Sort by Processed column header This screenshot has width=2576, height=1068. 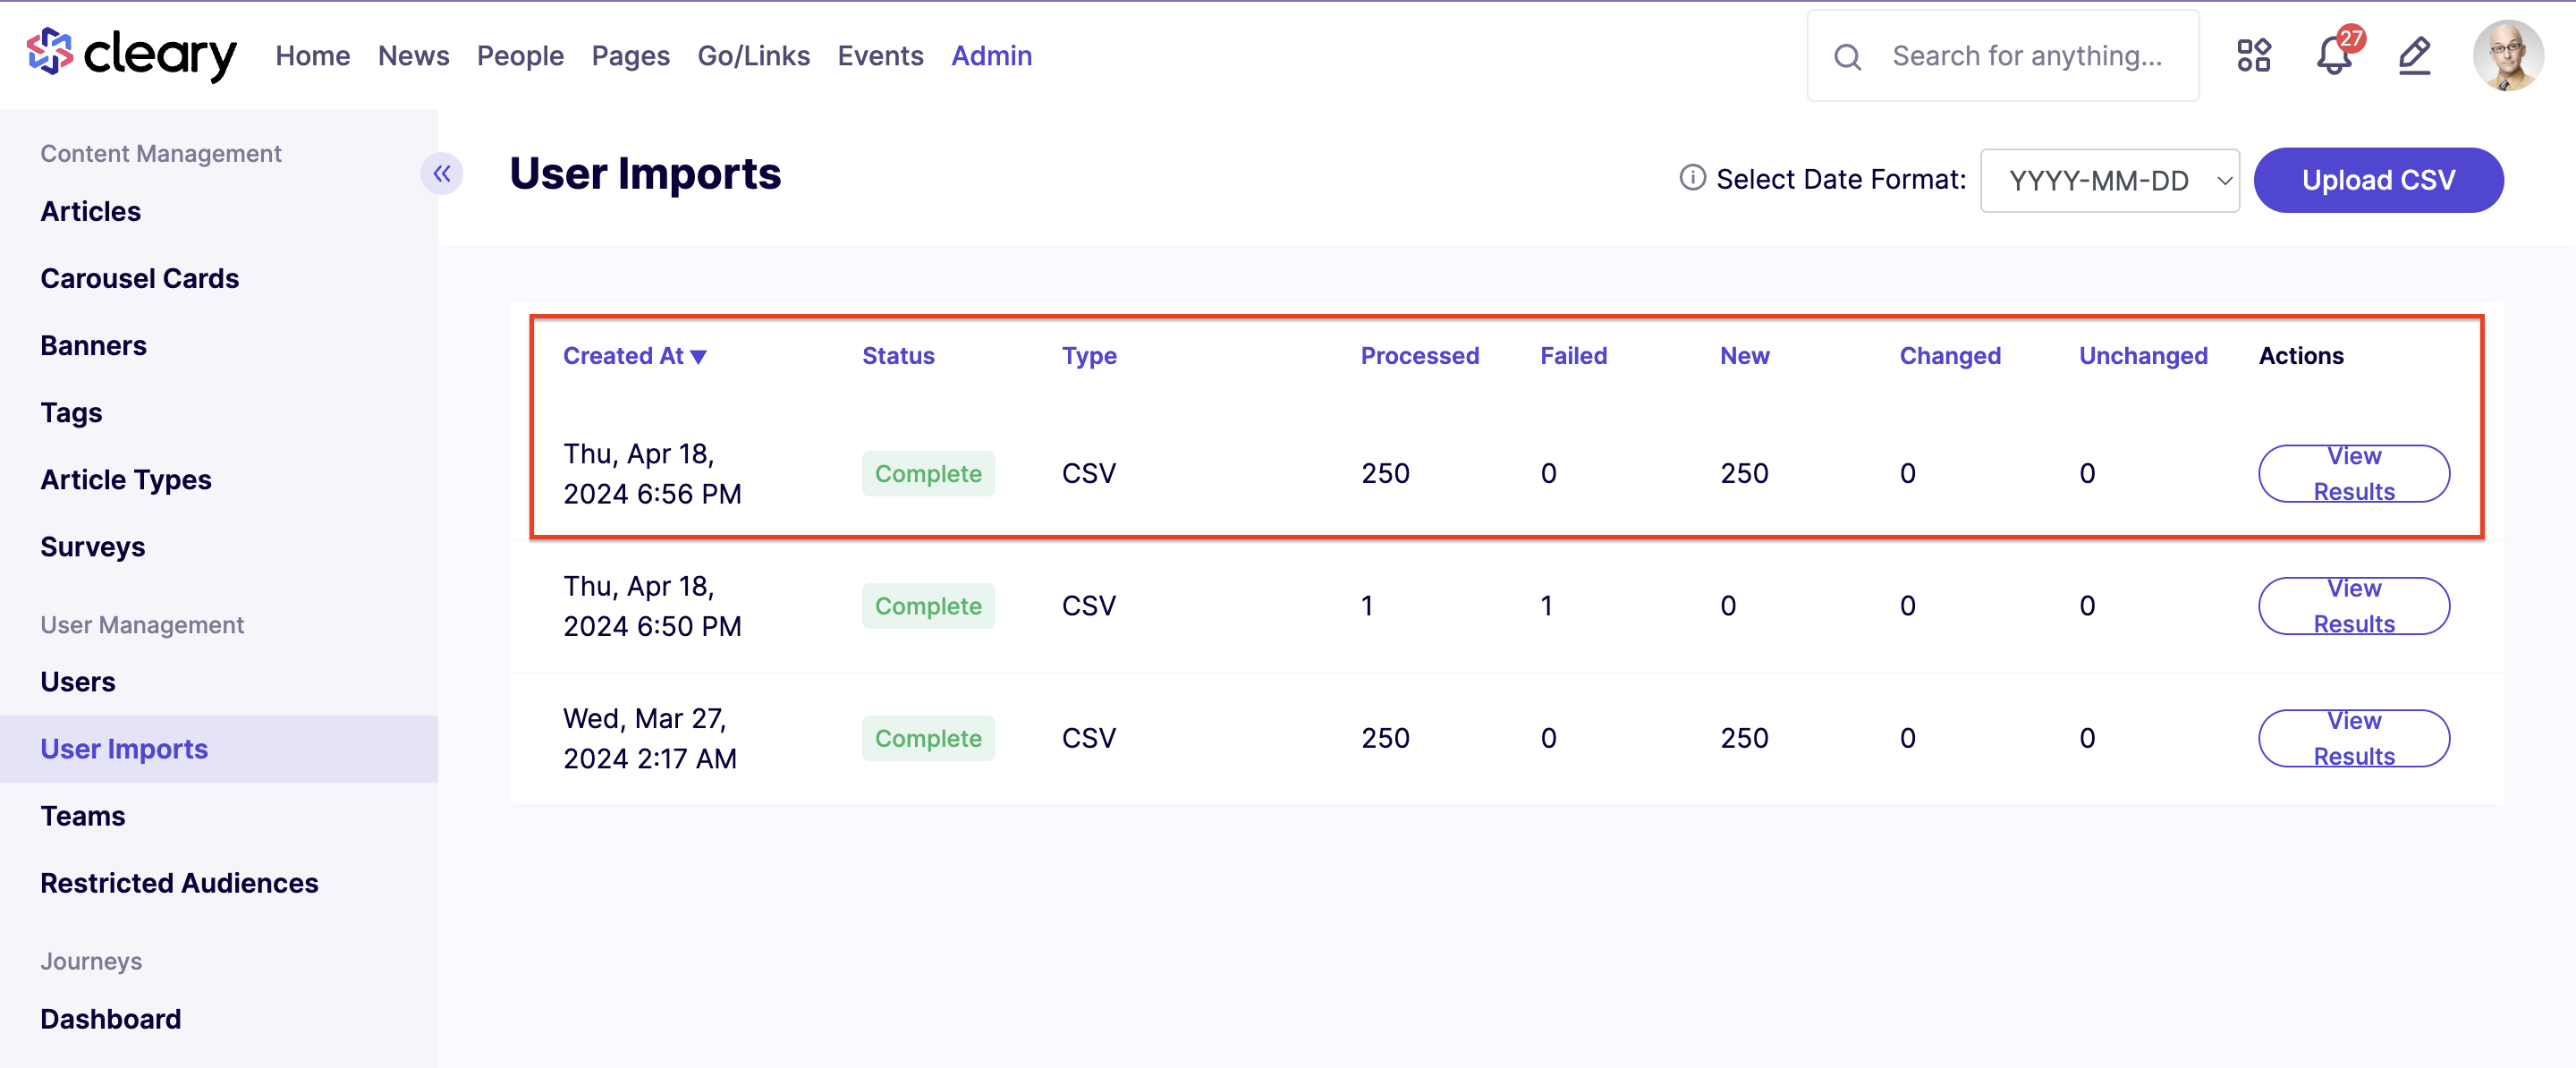1419,356
